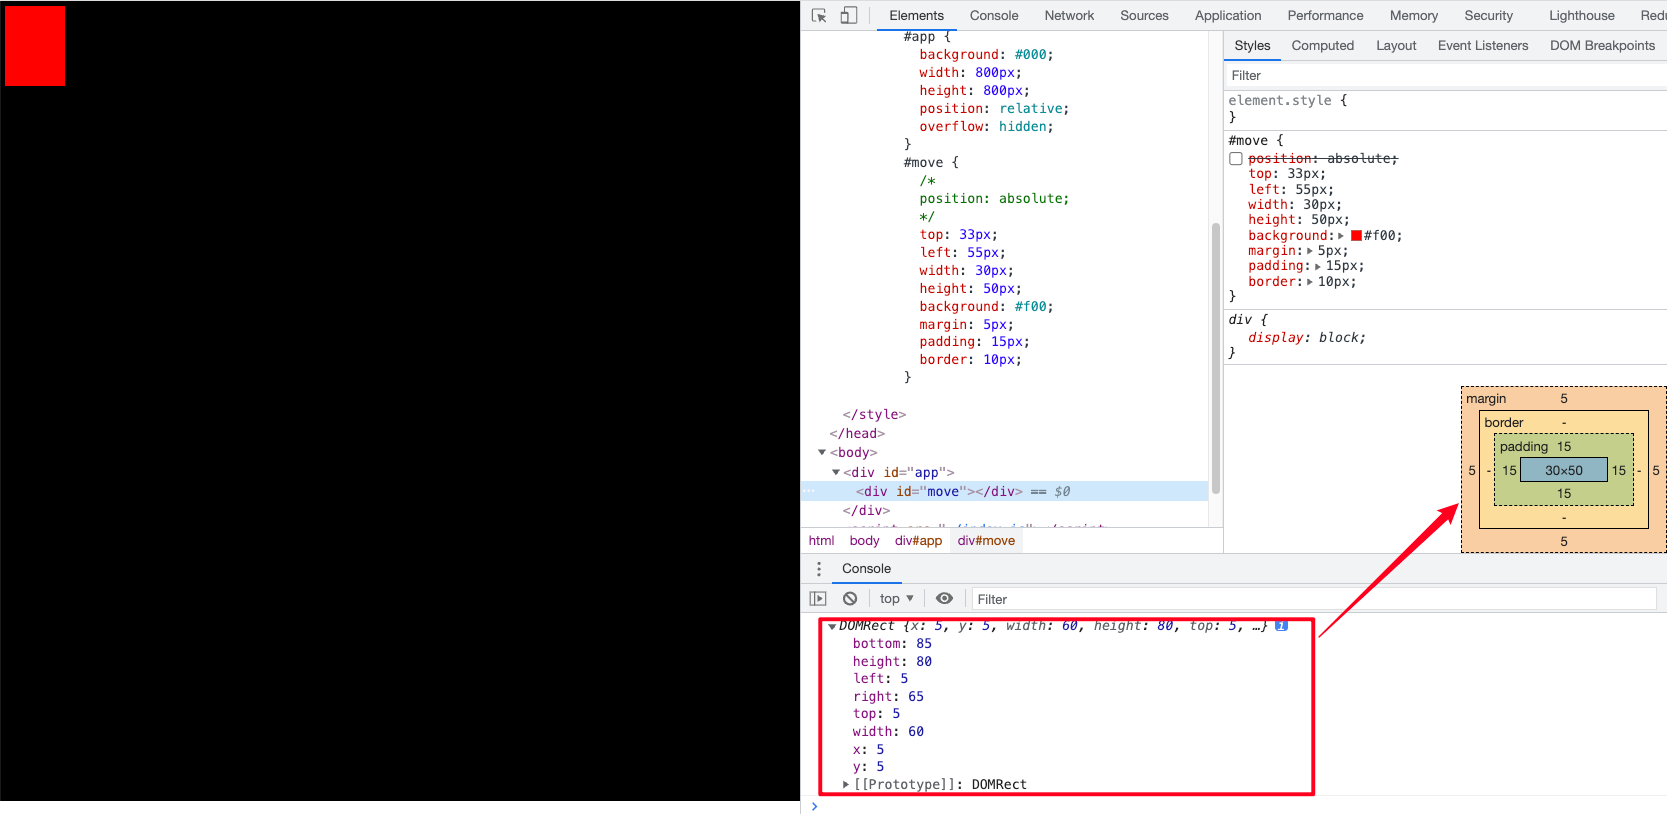
Task: Click the blue info badge beside DOMRect
Action: click(x=1281, y=626)
